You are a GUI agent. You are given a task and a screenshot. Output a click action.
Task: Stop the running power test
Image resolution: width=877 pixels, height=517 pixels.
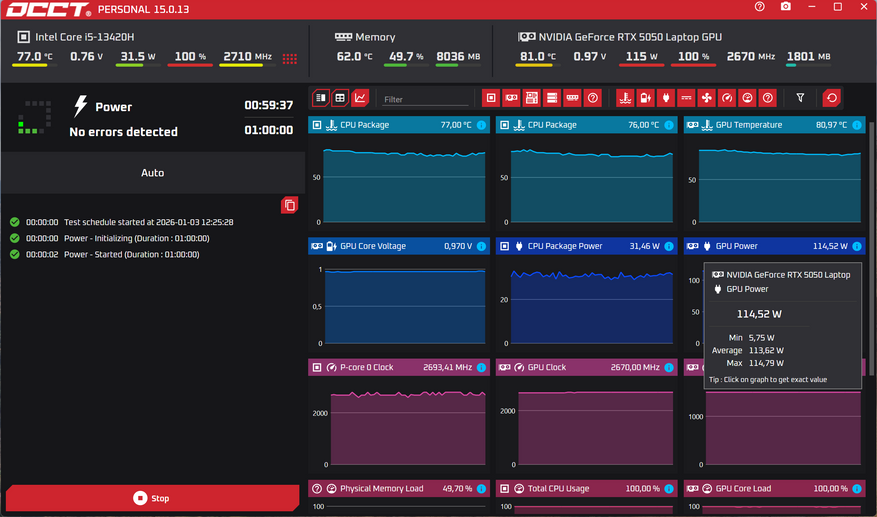click(x=152, y=498)
